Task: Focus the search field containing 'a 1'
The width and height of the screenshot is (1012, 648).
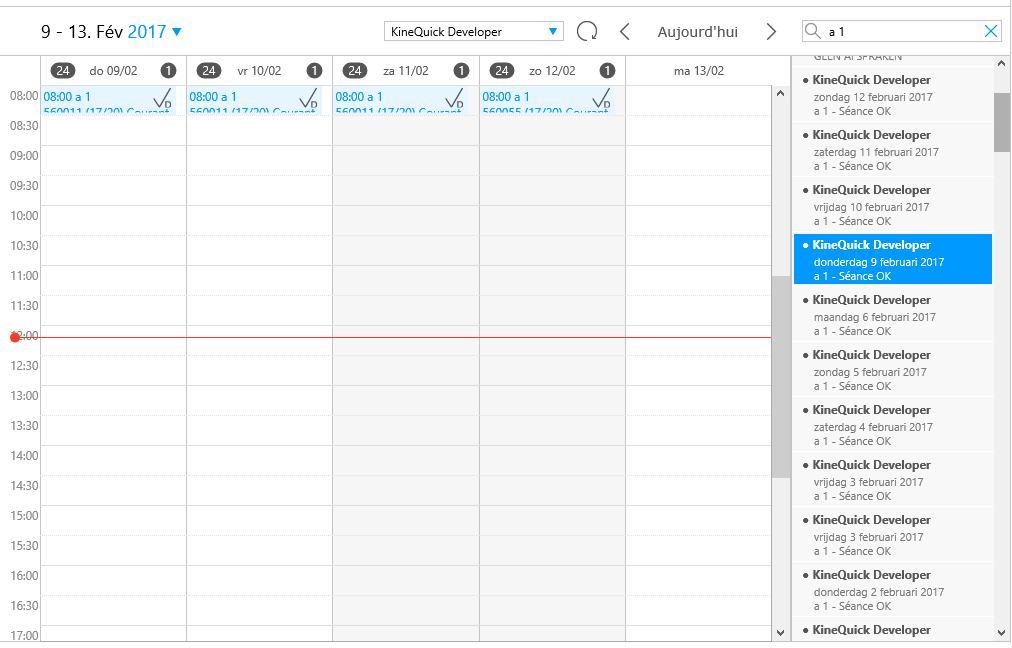Action: 902,31
